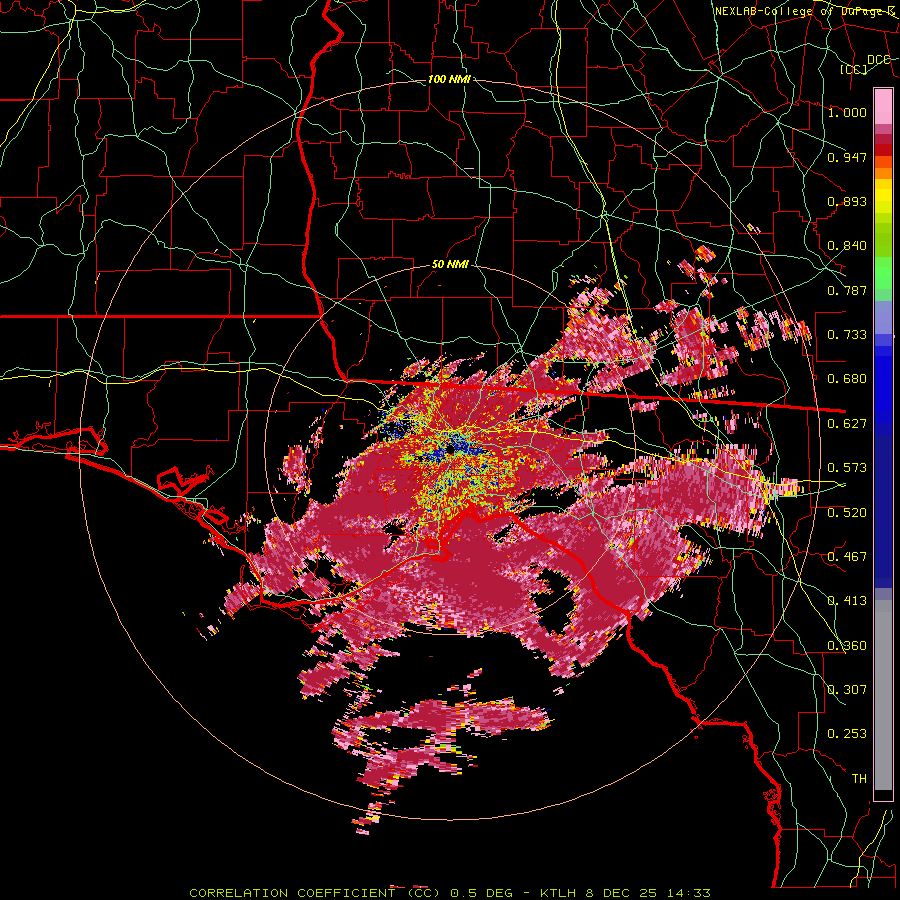Click the bright green segment of color bar
Image resolution: width=900 pixels, height=900 pixels.
tap(883, 273)
